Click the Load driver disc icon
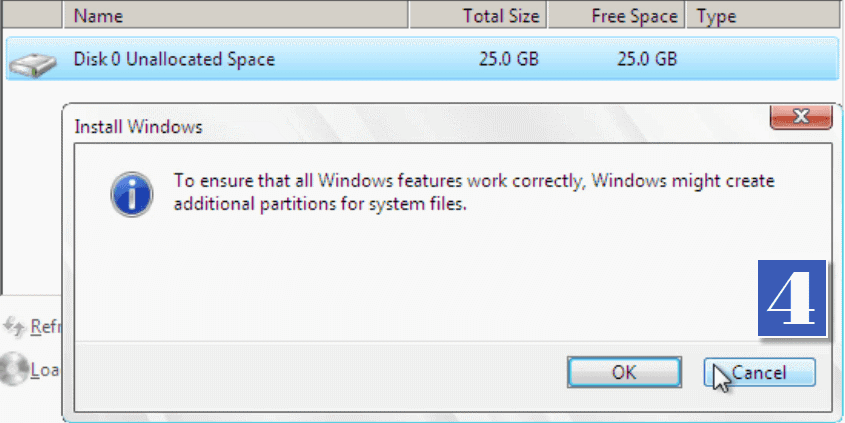The width and height of the screenshot is (845, 423). [x=13, y=369]
